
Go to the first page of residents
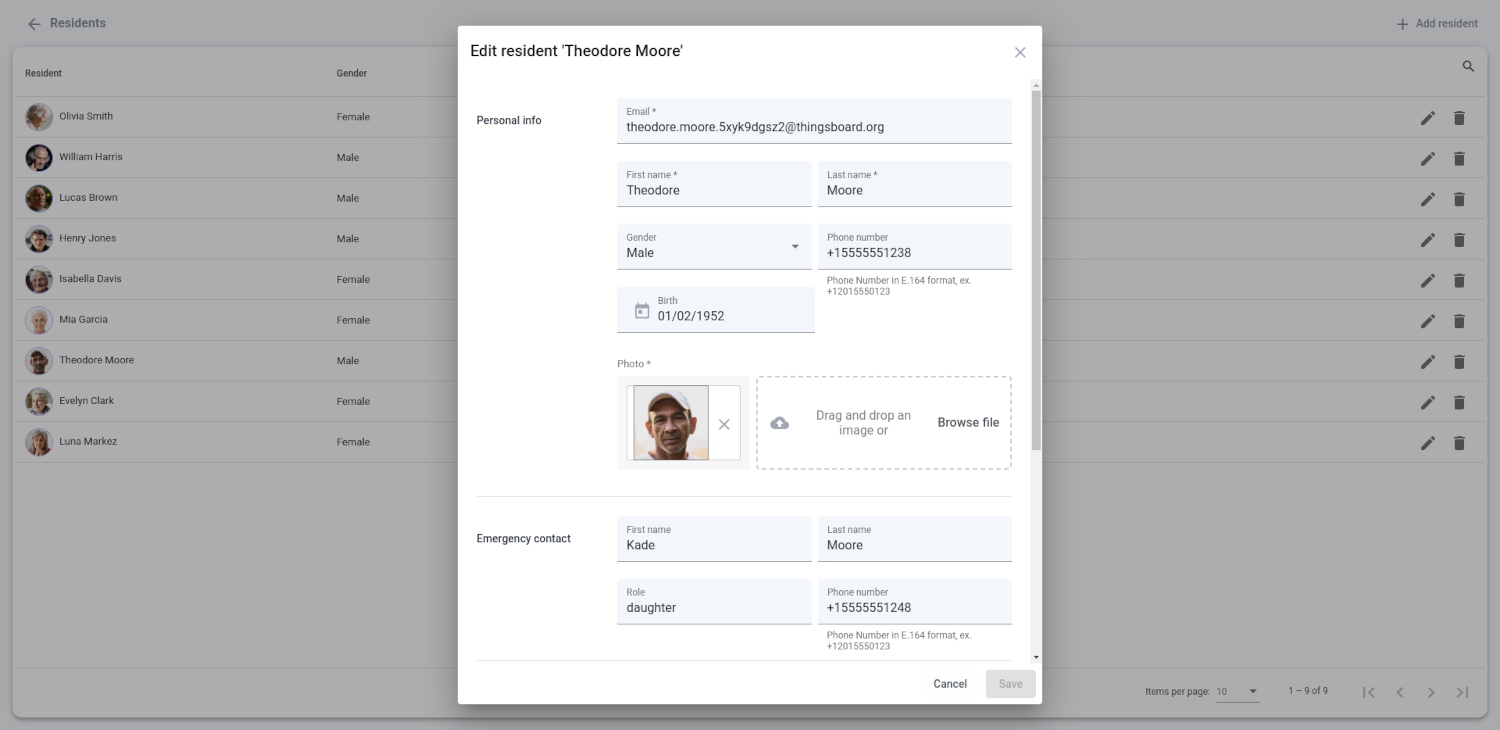tap(1369, 692)
